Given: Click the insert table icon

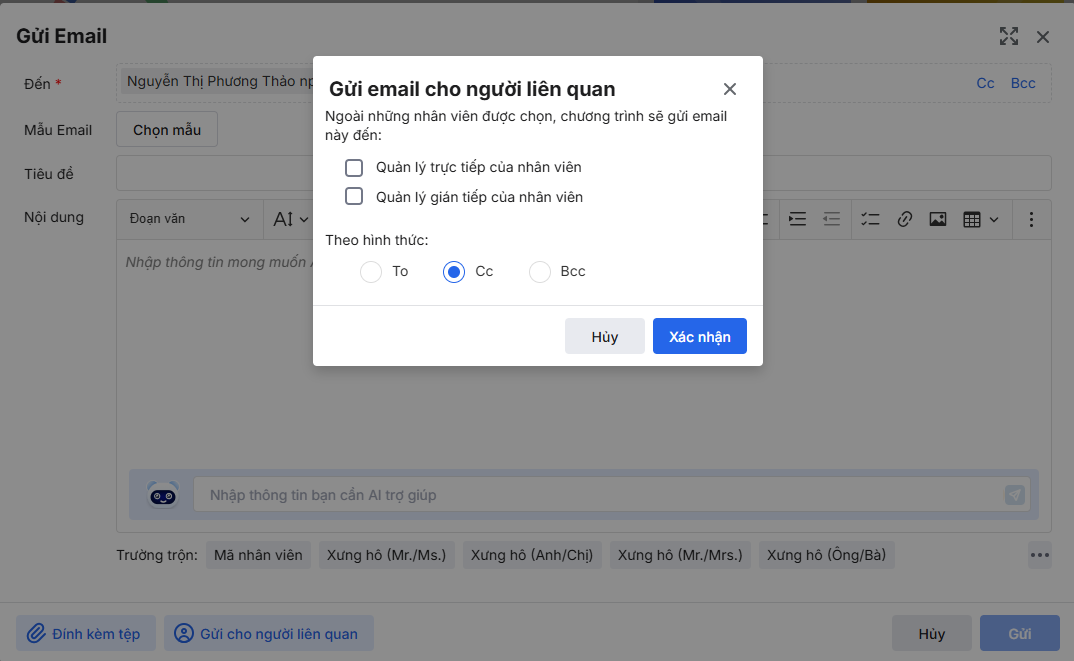Looking at the screenshot, I should click(971, 219).
